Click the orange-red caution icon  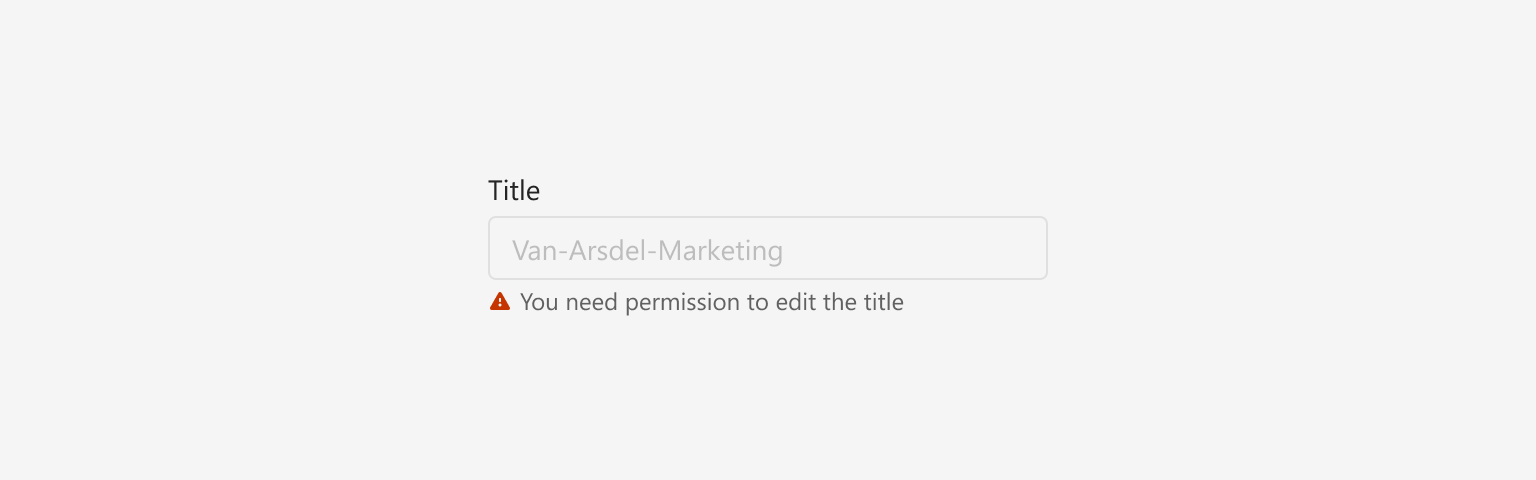tap(500, 302)
